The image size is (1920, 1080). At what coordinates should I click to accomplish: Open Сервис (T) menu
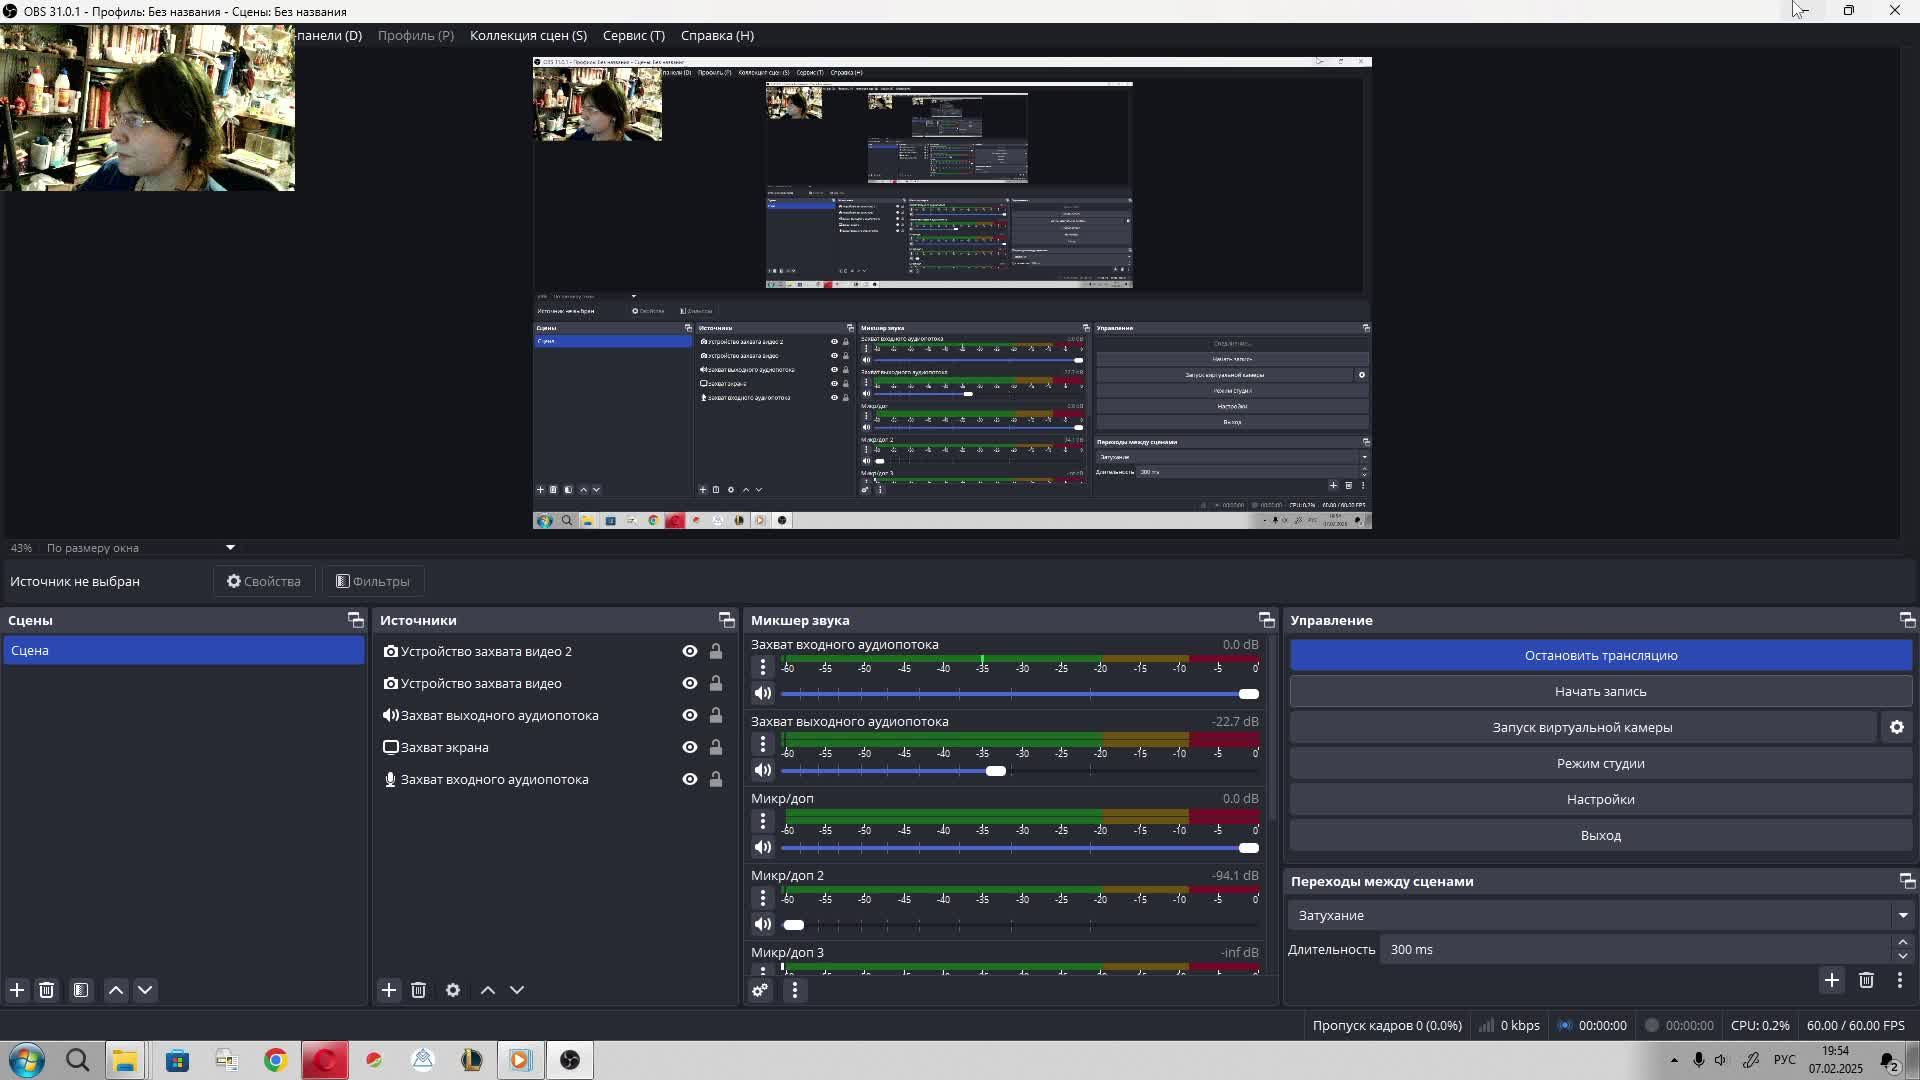click(x=633, y=35)
